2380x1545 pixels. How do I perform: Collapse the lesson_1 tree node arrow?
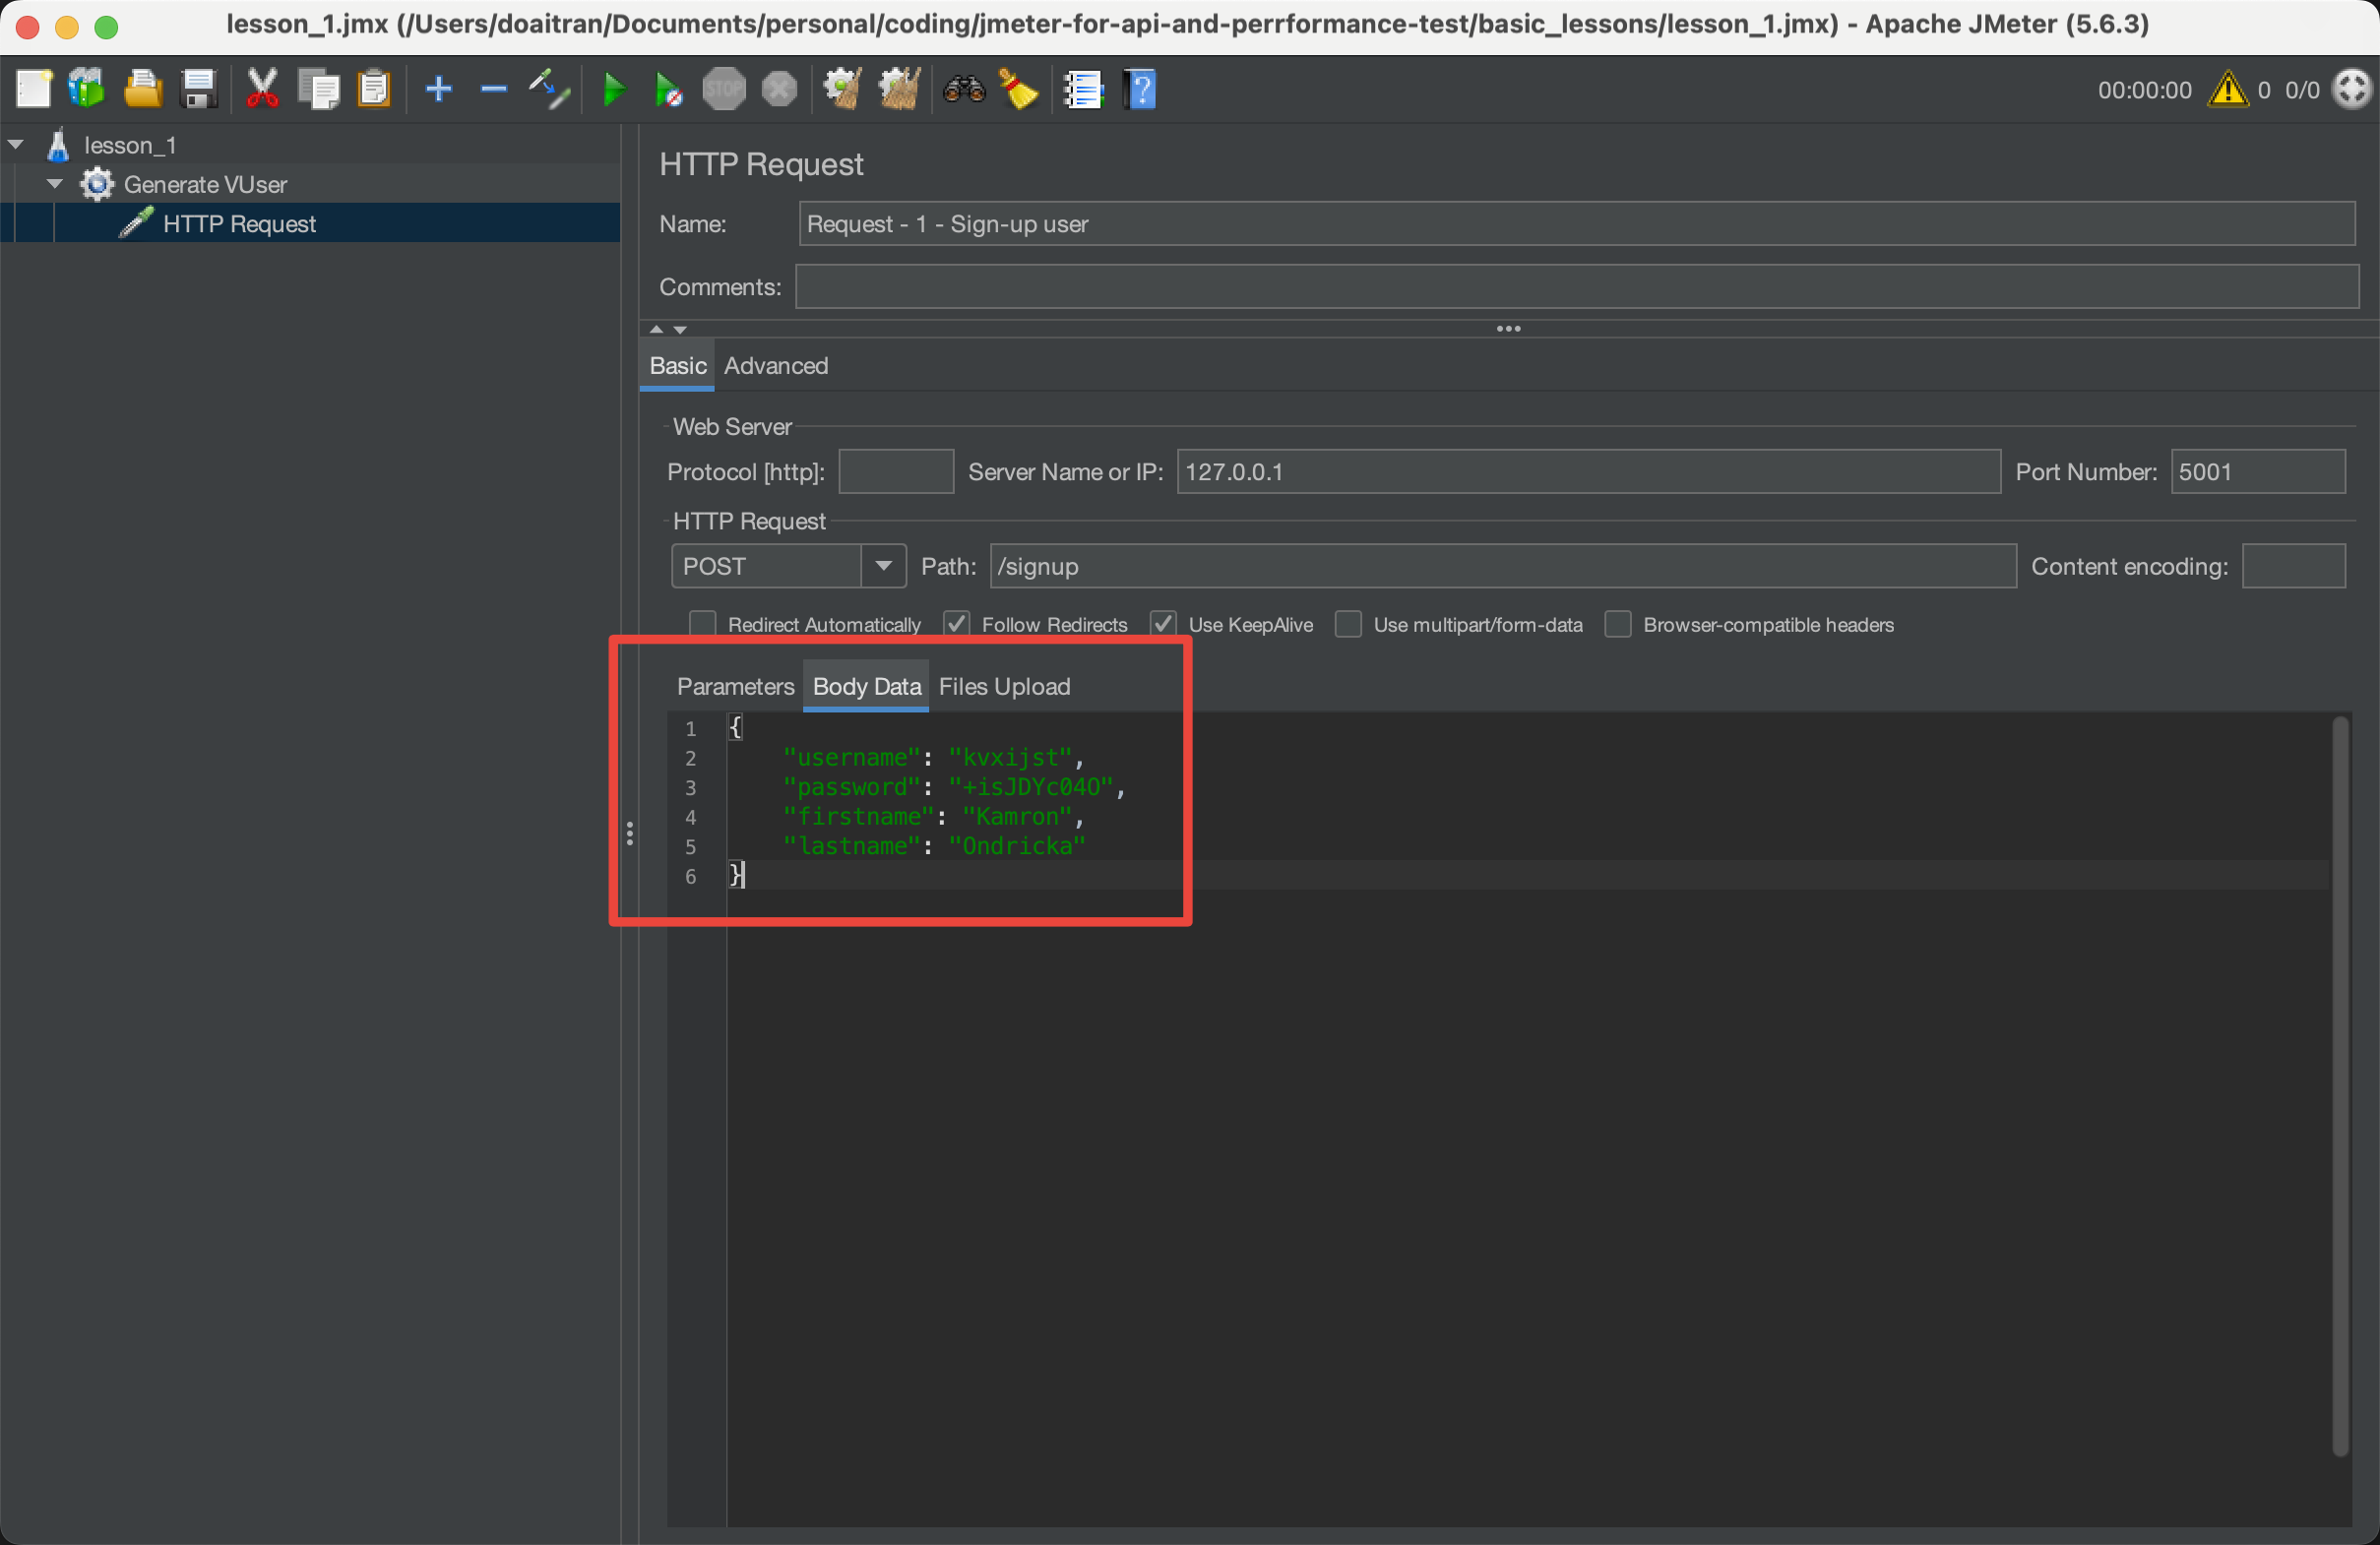coord(16,145)
